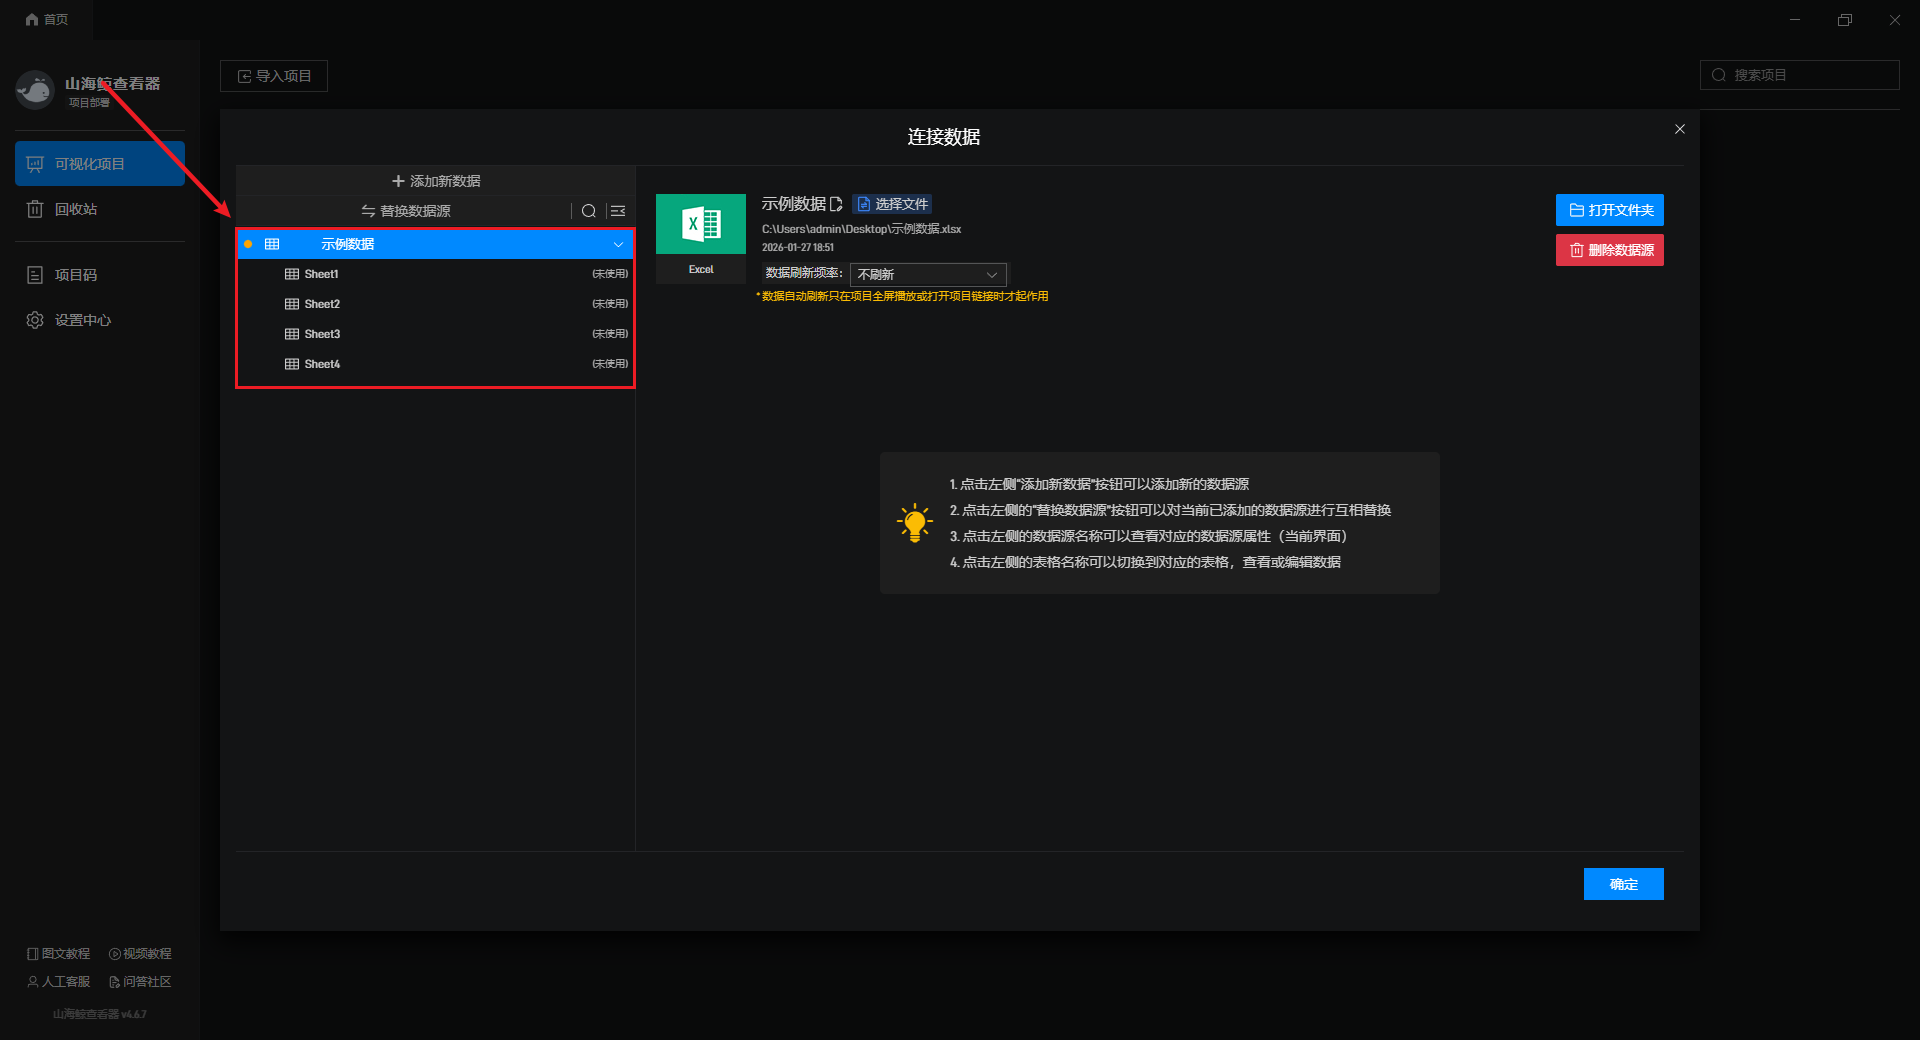Click the 打开文件夹 button
The image size is (1920, 1040).
click(1609, 210)
